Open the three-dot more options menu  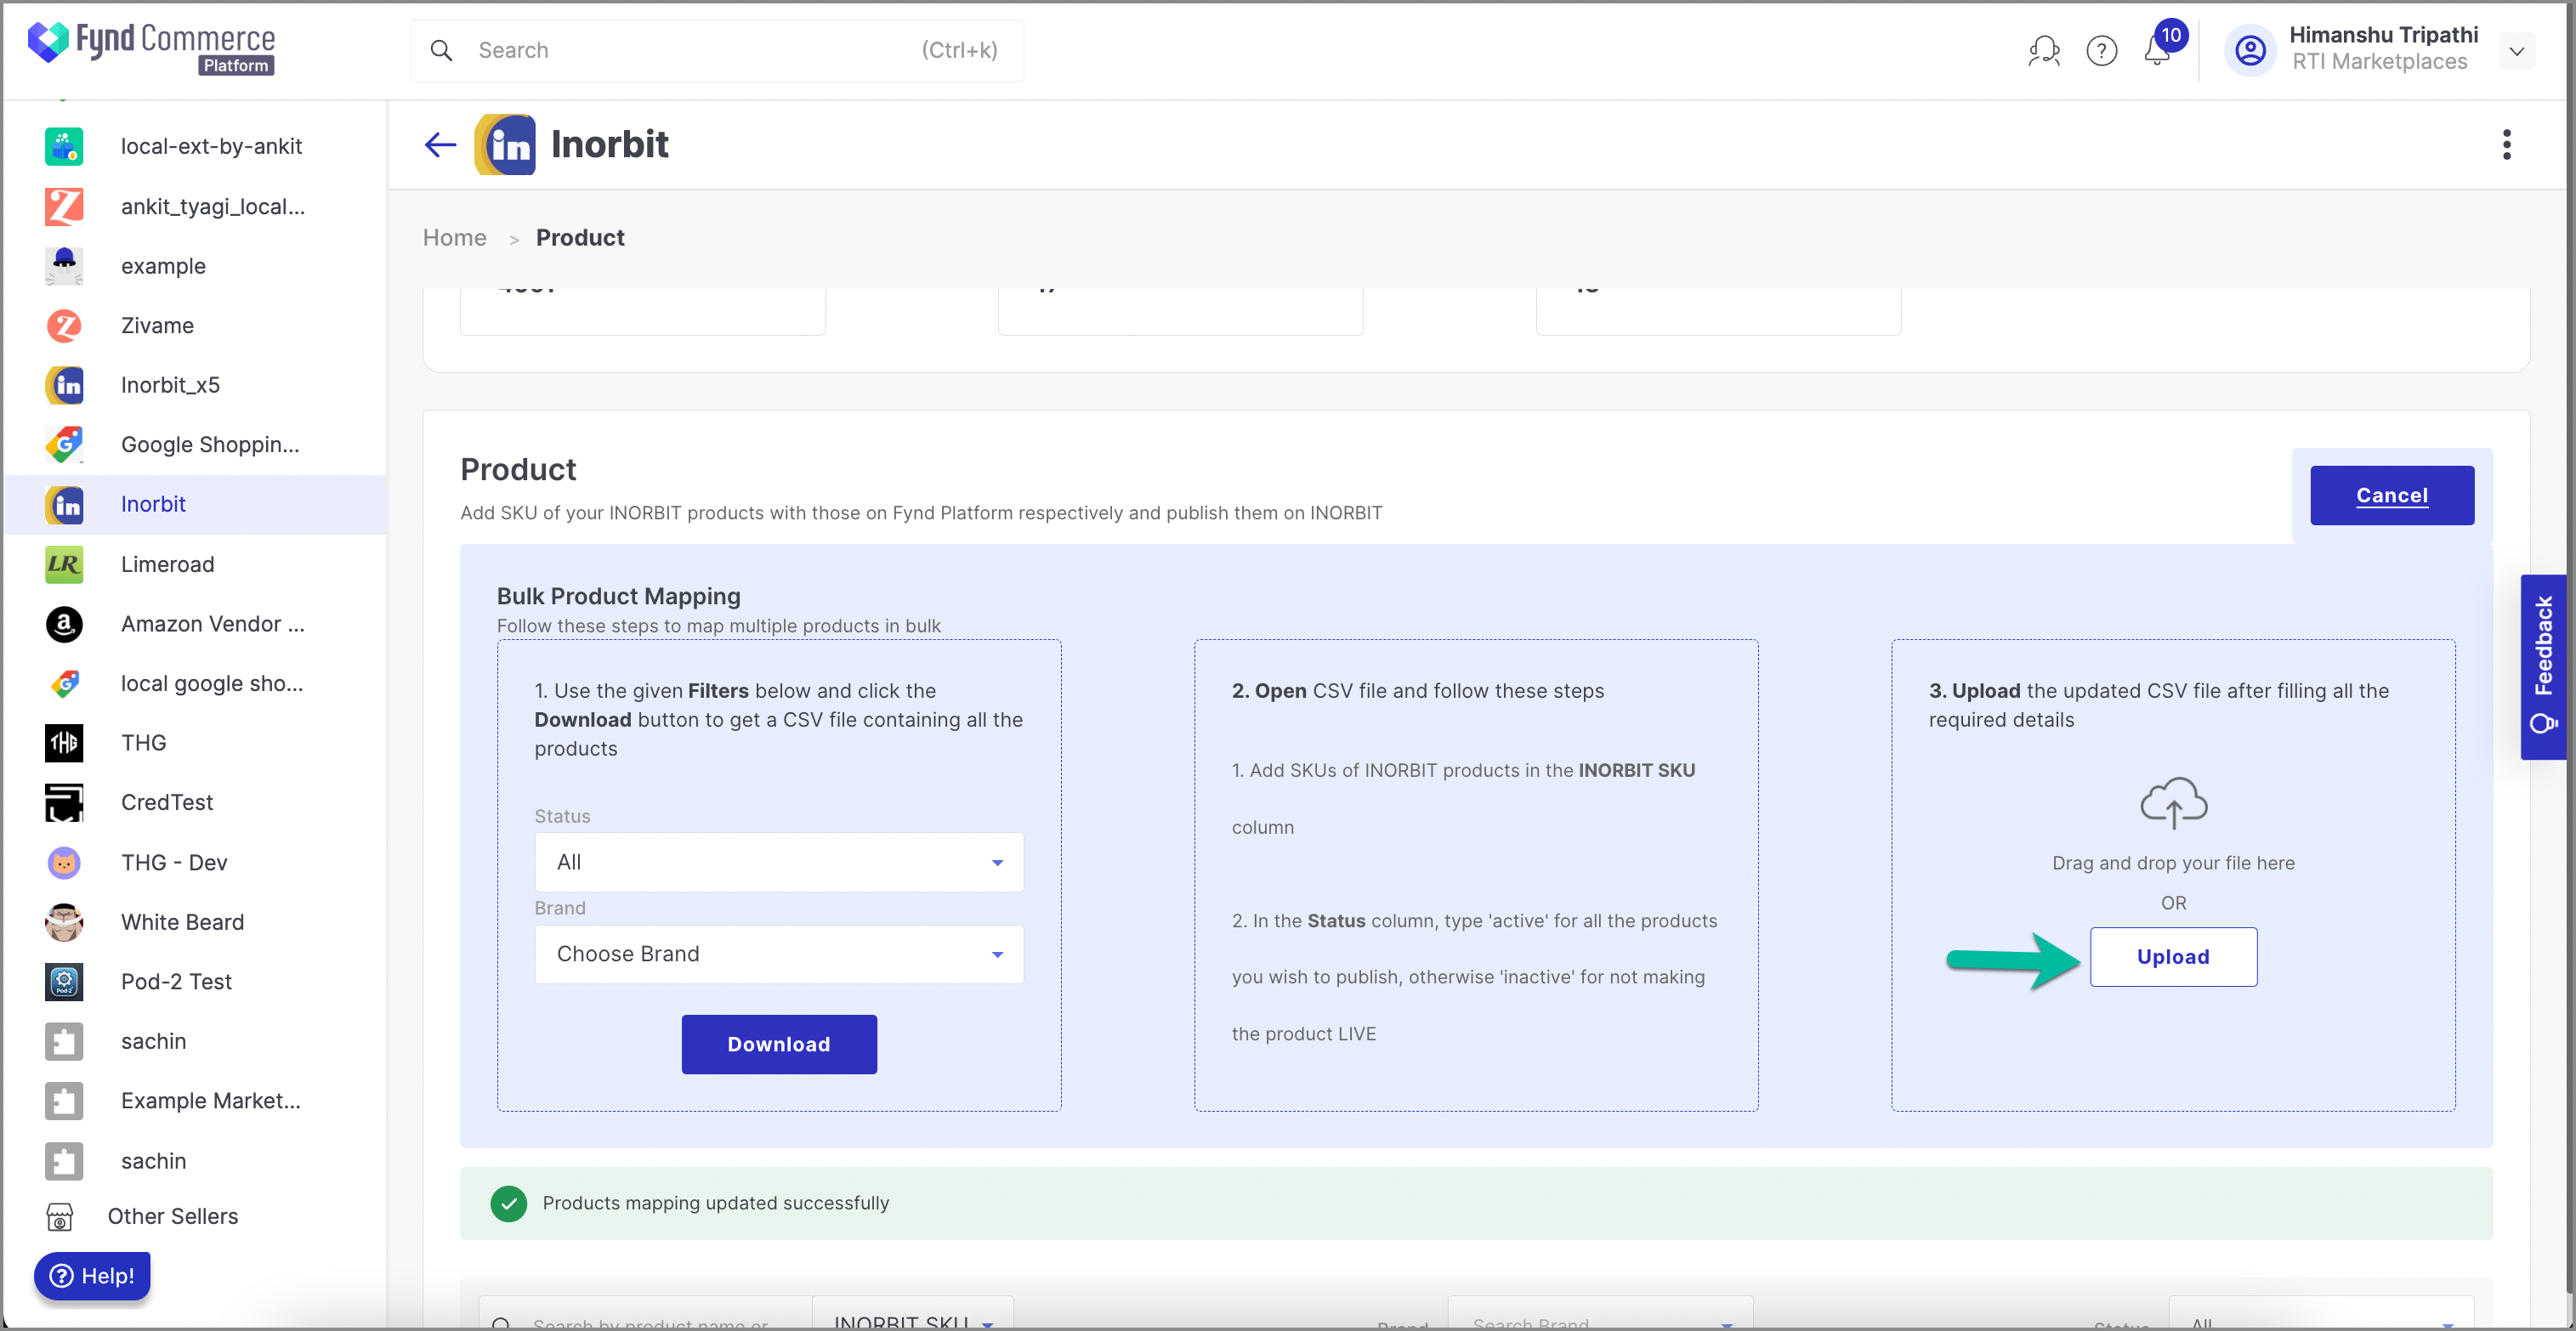click(x=2506, y=145)
